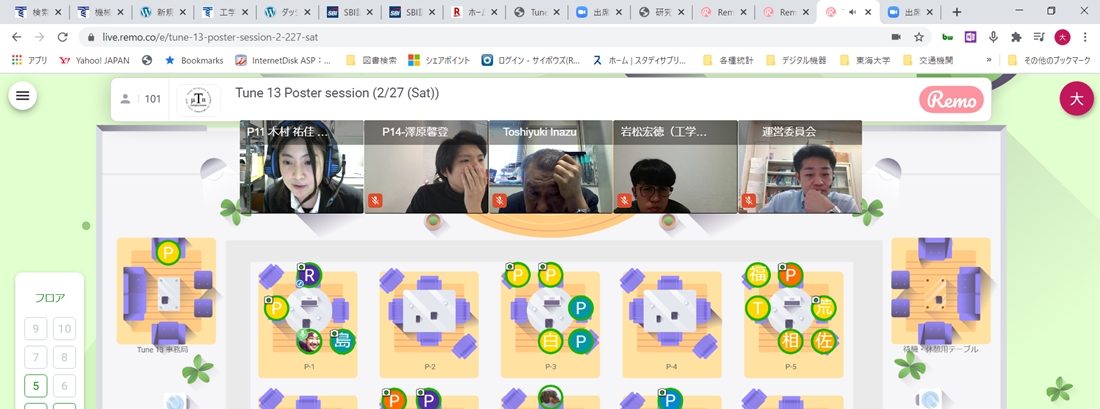Screen dimensions: 1100x409
Task: Click the bearded photo avatar at table P-1
Action: (309, 342)
